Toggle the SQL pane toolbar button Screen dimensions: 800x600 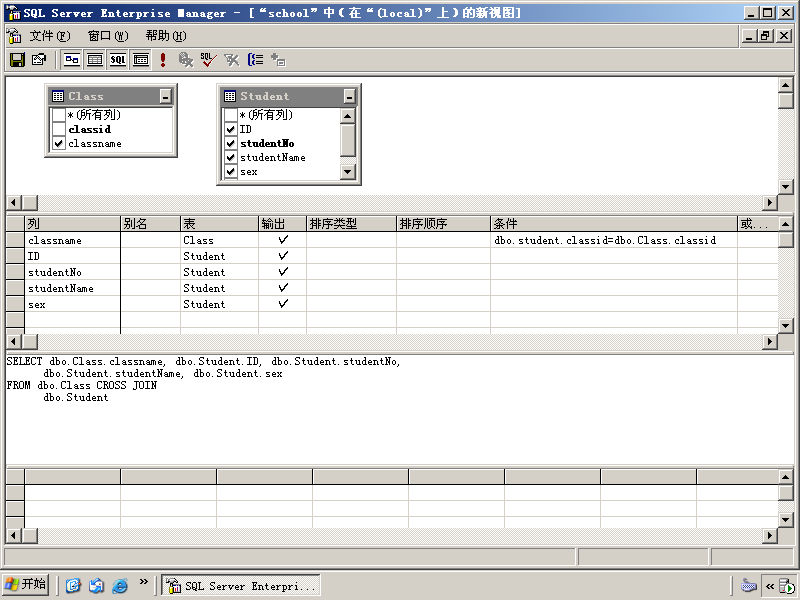[x=118, y=60]
